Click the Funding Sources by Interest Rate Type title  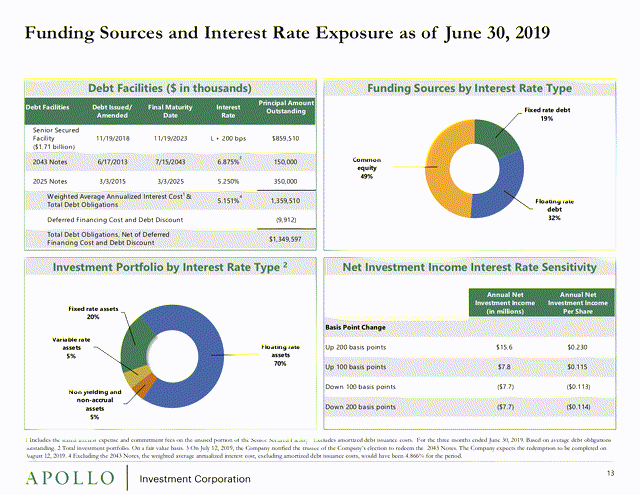[x=469, y=88]
